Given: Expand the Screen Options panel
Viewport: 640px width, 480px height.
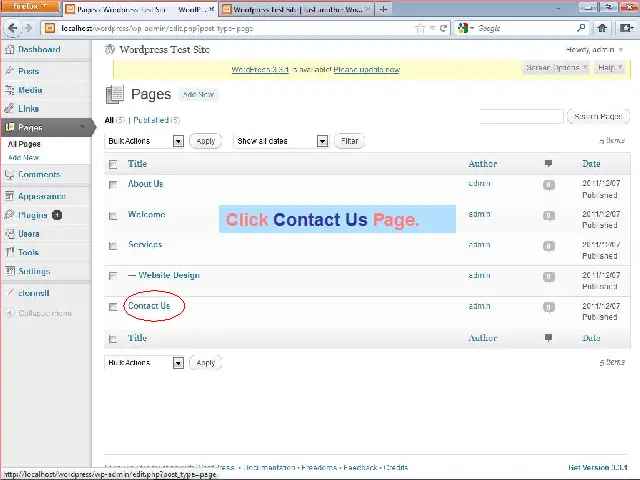Looking at the screenshot, I should 556,67.
